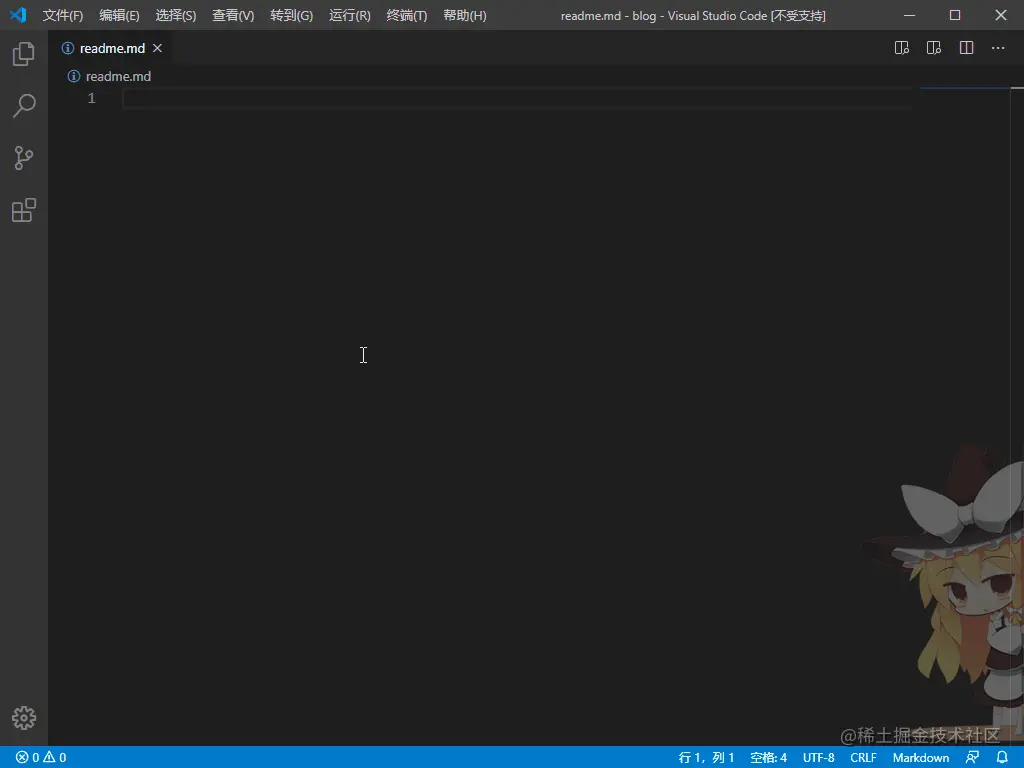Select the readme.md editor tab
The image size is (1024, 768).
110,47
